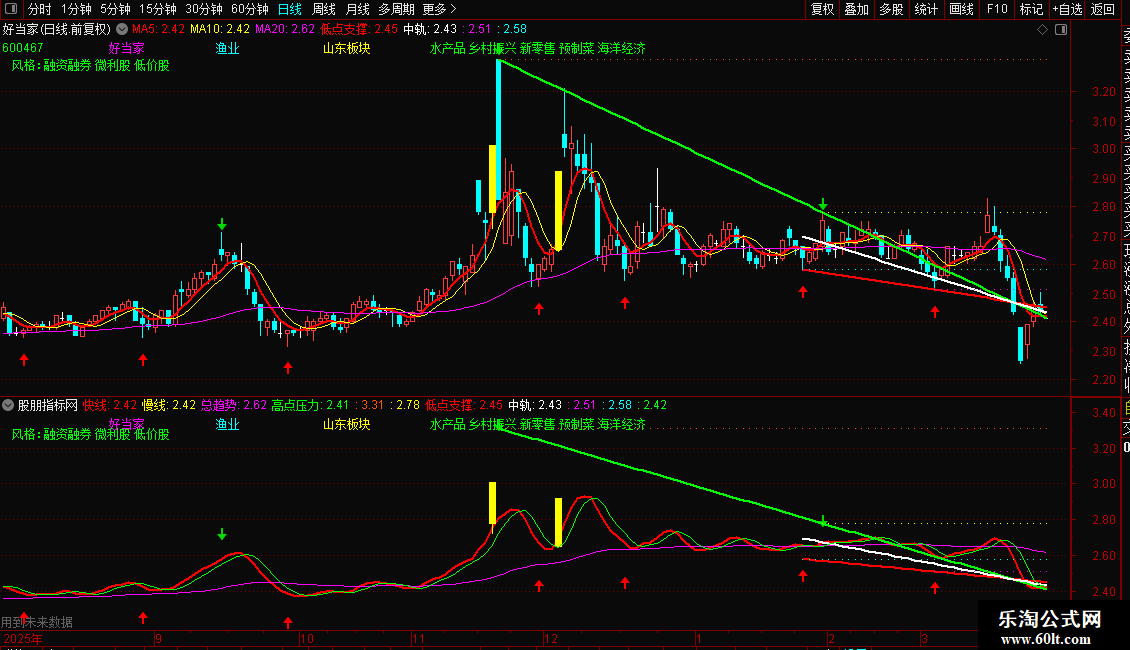Expand the 更多 periods menu
This screenshot has width=1130, height=650.
coord(439,9)
